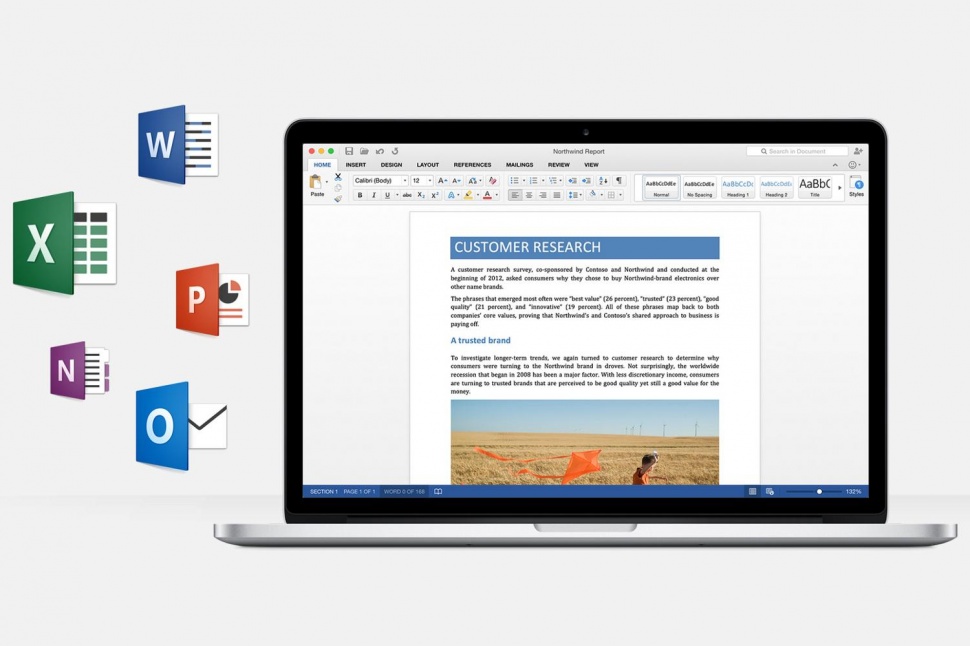Image resolution: width=970 pixels, height=646 pixels.
Task: Click the bulleted list icon
Action: pyautogui.click(x=515, y=181)
